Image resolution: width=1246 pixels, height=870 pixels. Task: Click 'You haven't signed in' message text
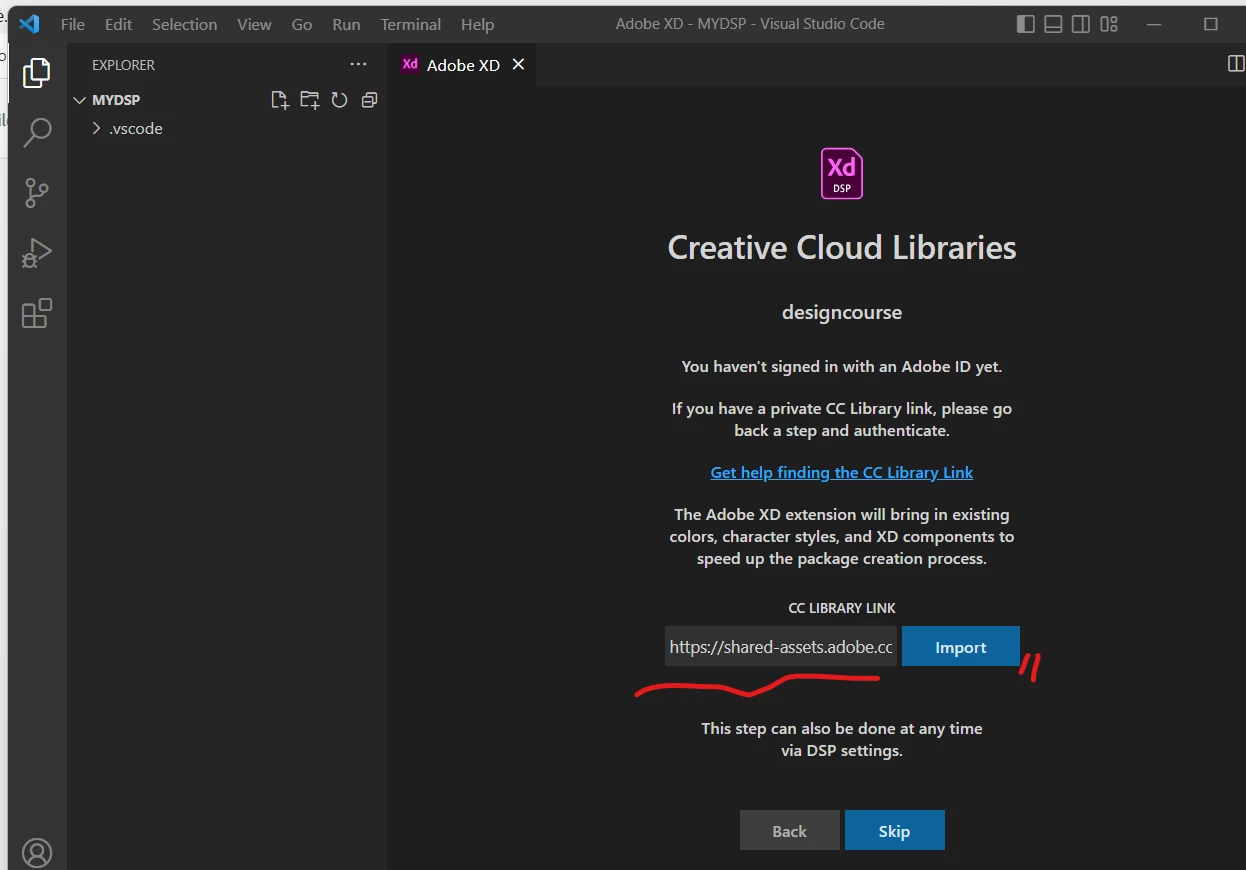click(842, 366)
